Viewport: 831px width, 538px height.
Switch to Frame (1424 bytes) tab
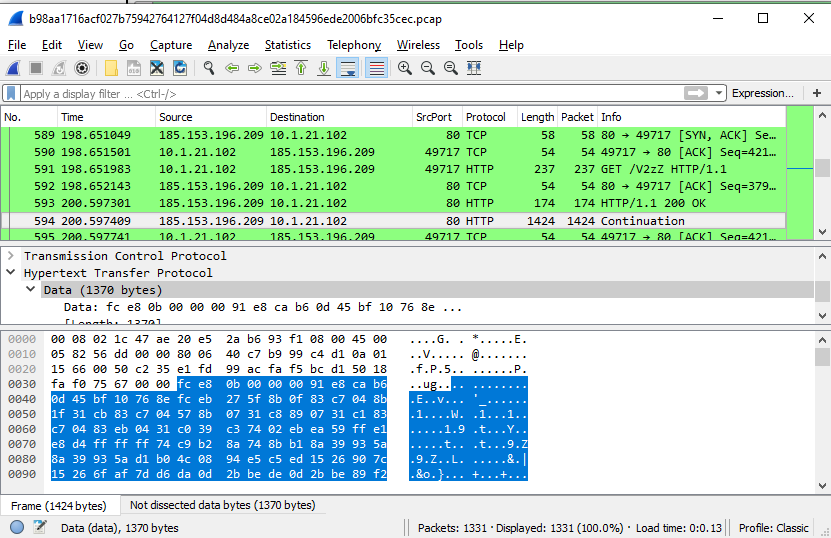tap(58, 506)
